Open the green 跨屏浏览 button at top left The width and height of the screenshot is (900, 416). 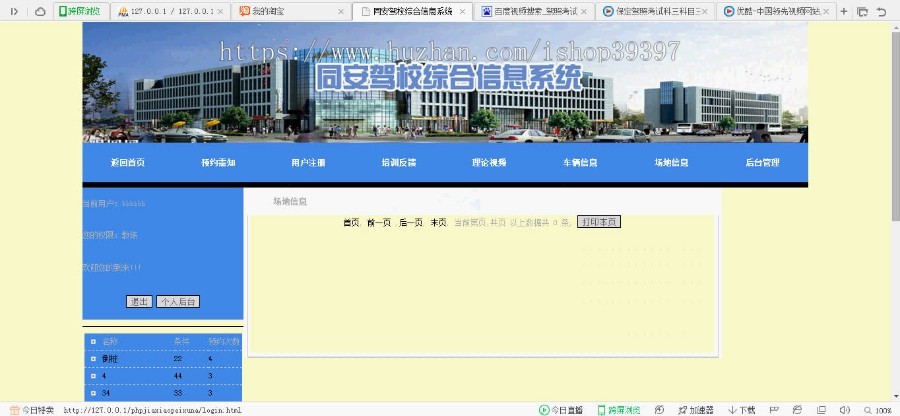tap(79, 11)
